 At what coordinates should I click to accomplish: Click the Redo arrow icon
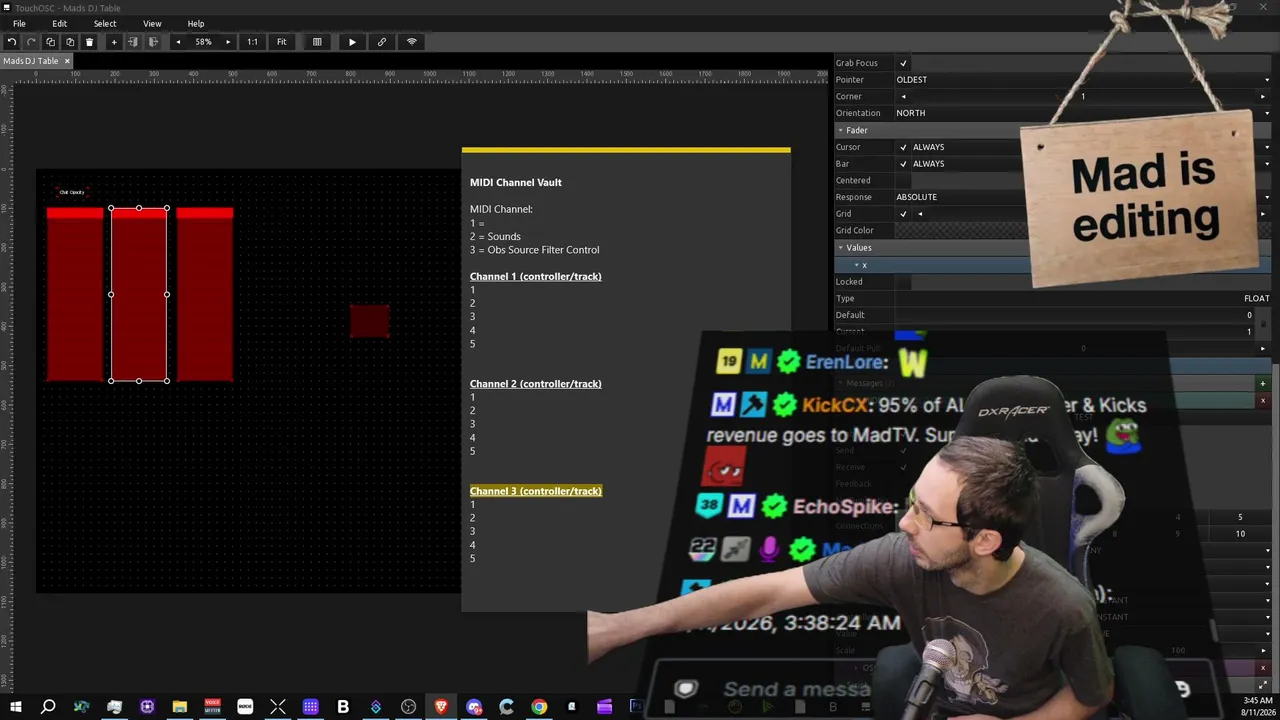coord(31,42)
